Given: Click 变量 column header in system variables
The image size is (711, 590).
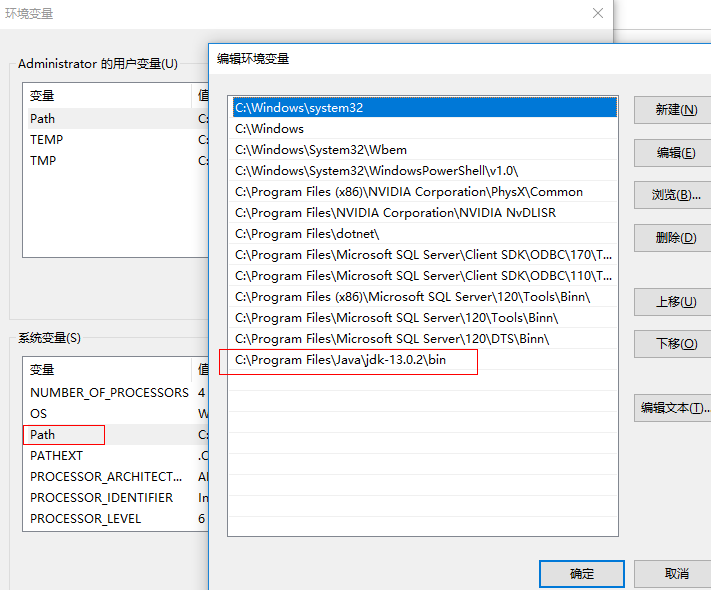Looking at the screenshot, I should tap(107, 370).
